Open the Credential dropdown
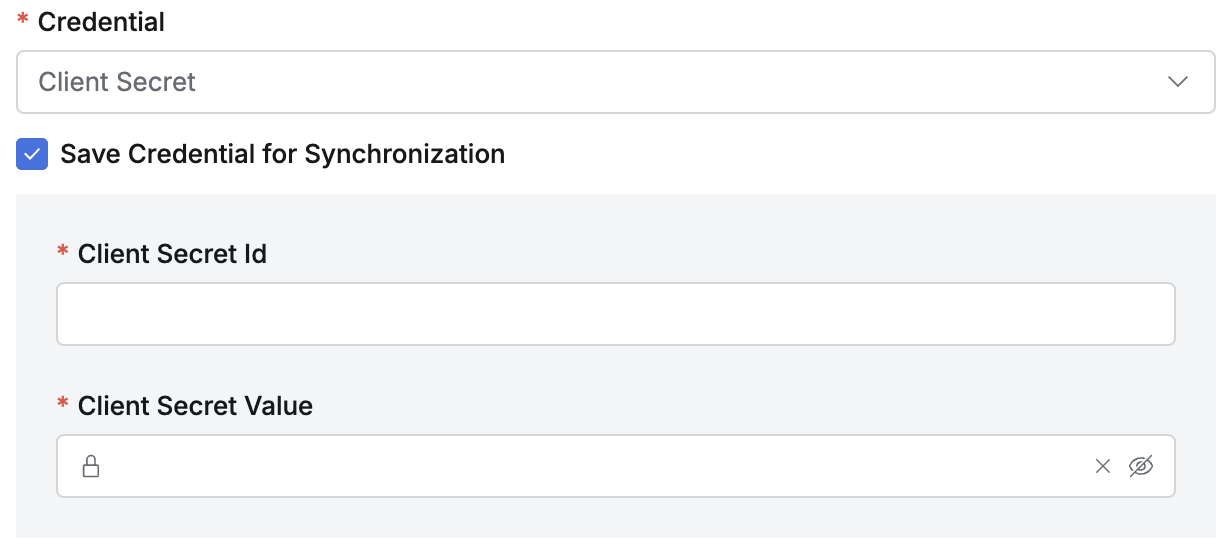The height and width of the screenshot is (554, 1230). click(600, 82)
